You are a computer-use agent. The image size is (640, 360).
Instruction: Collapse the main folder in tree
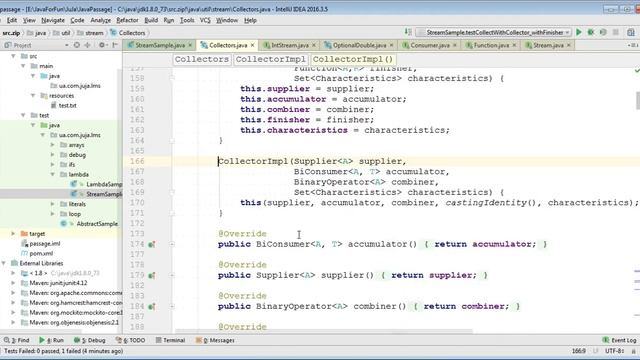click(x=23, y=66)
